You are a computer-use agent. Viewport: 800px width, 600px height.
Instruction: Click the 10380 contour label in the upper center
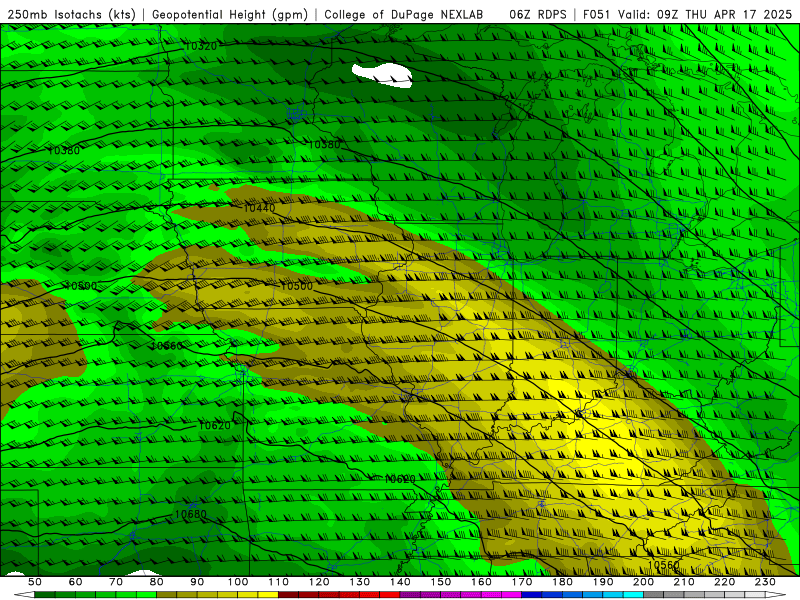pos(324,145)
